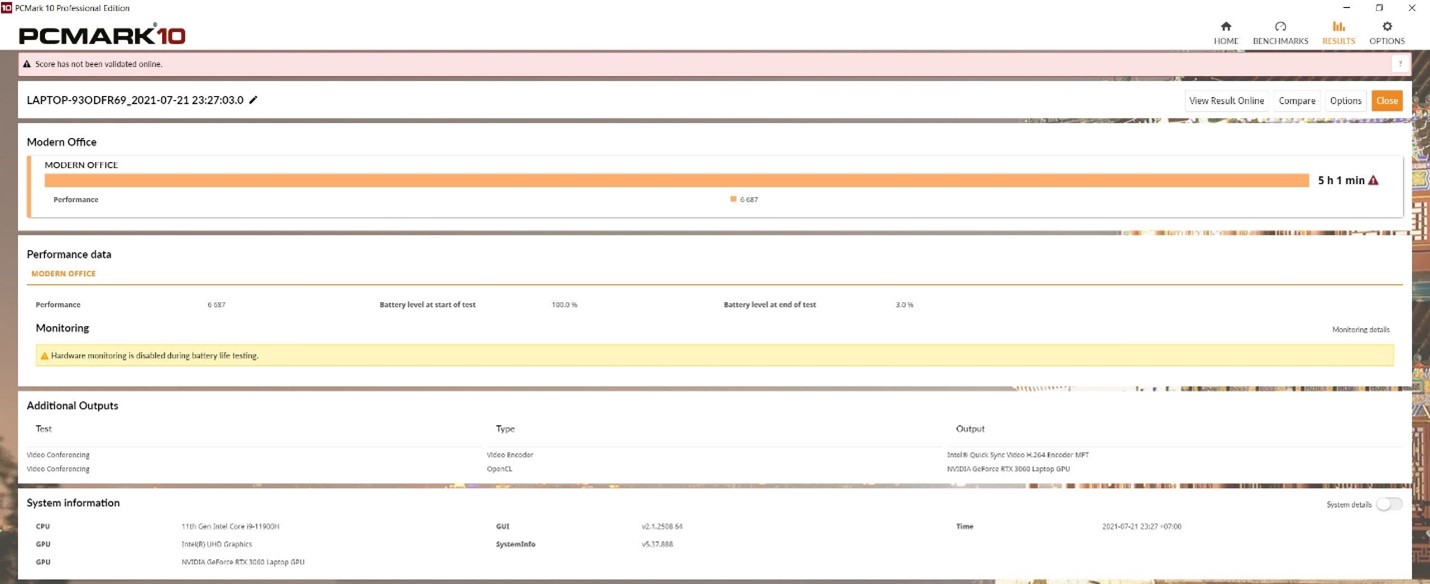The image size is (1430, 584).
Task: Toggle the System details switch
Action: click(1389, 504)
